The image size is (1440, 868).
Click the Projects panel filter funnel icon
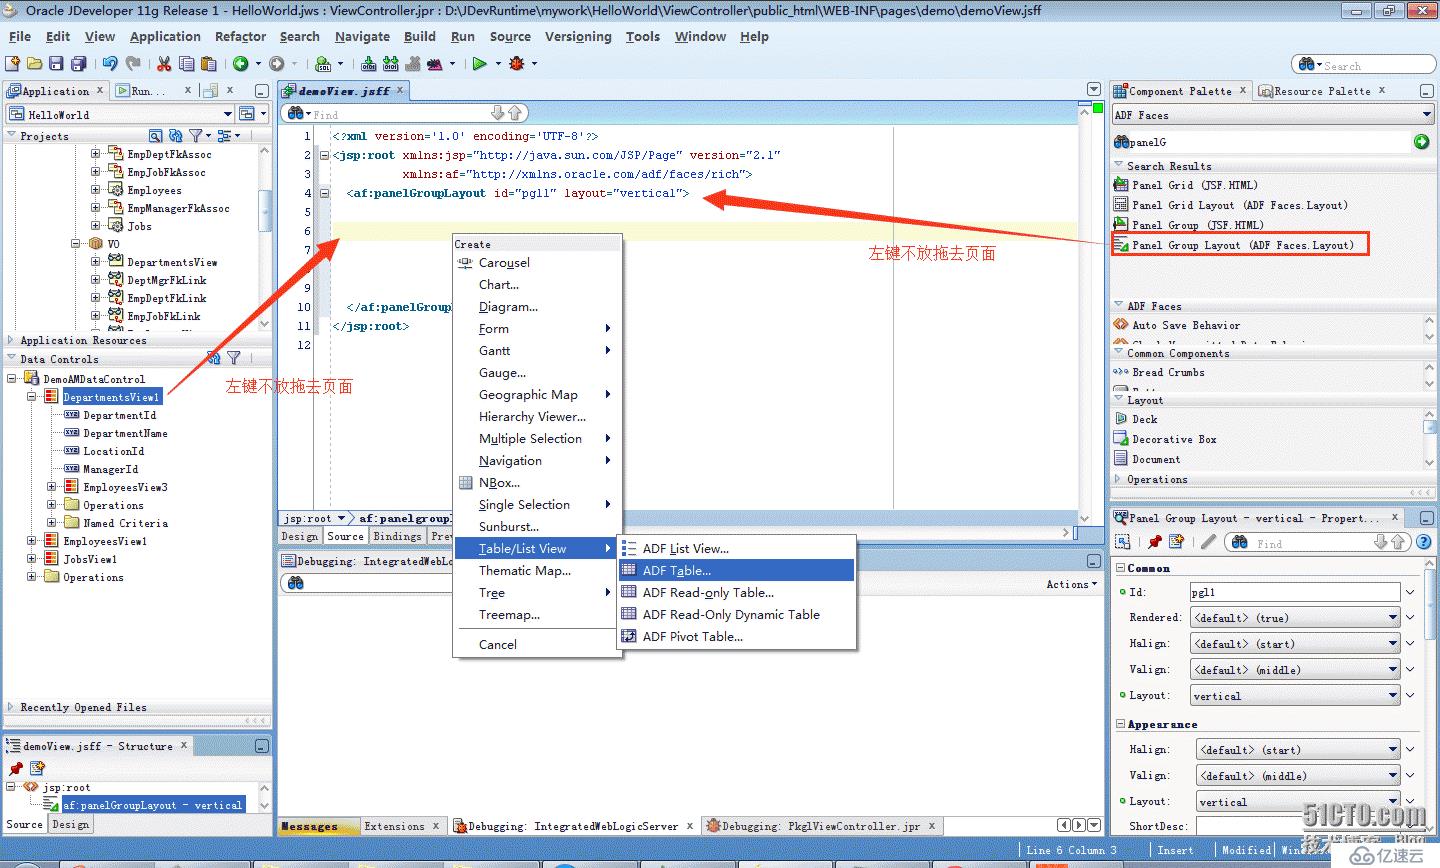coord(196,135)
